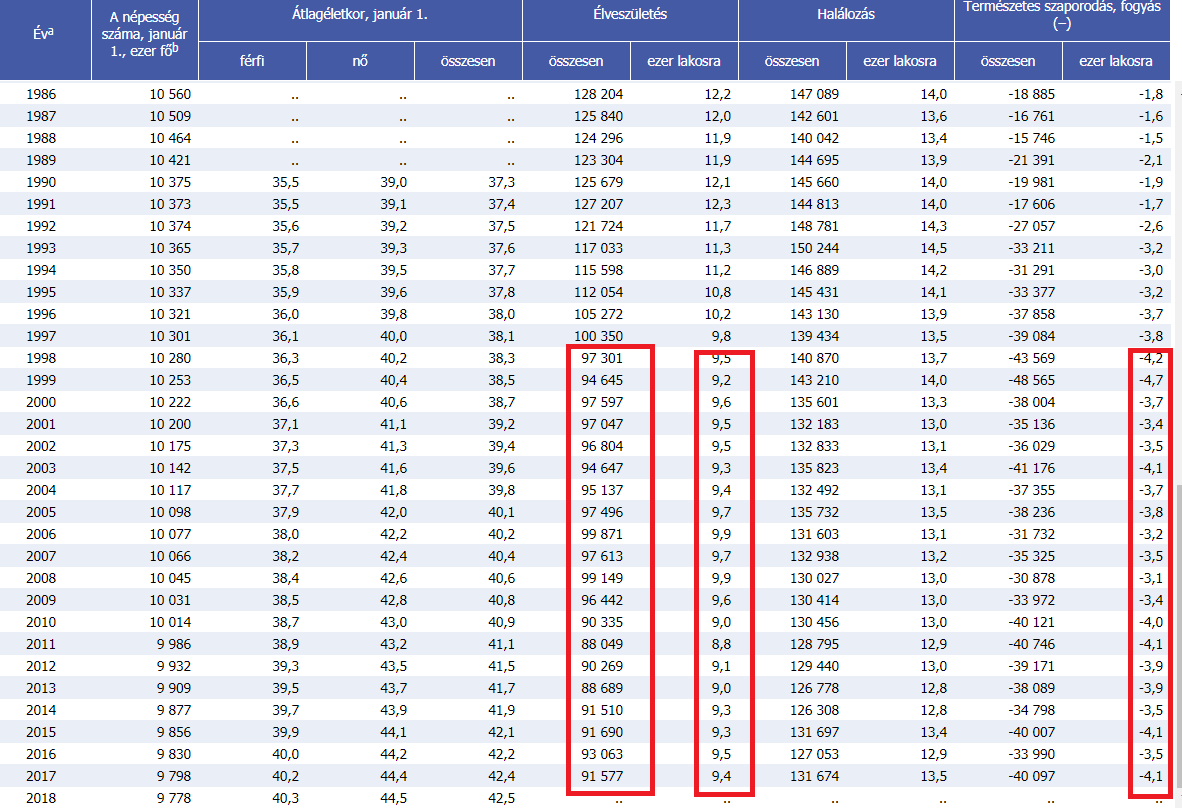This screenshot has height=808, width=1182.
Task: Click births value 97 496
Action: (x=602, y=512)
